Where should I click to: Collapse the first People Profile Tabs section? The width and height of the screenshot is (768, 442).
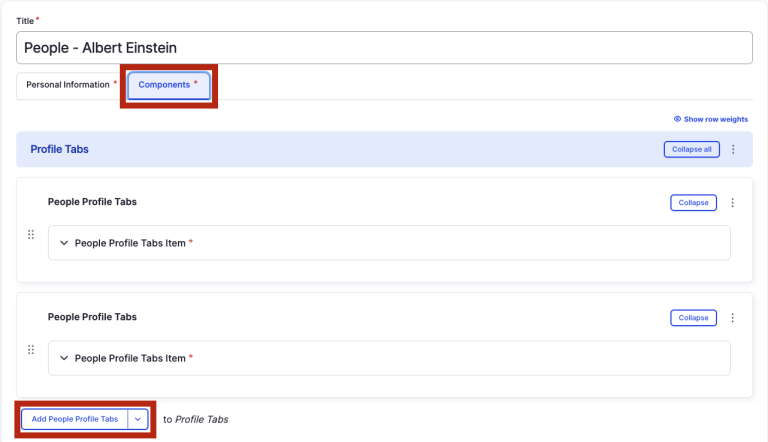(x=692, y=202)
